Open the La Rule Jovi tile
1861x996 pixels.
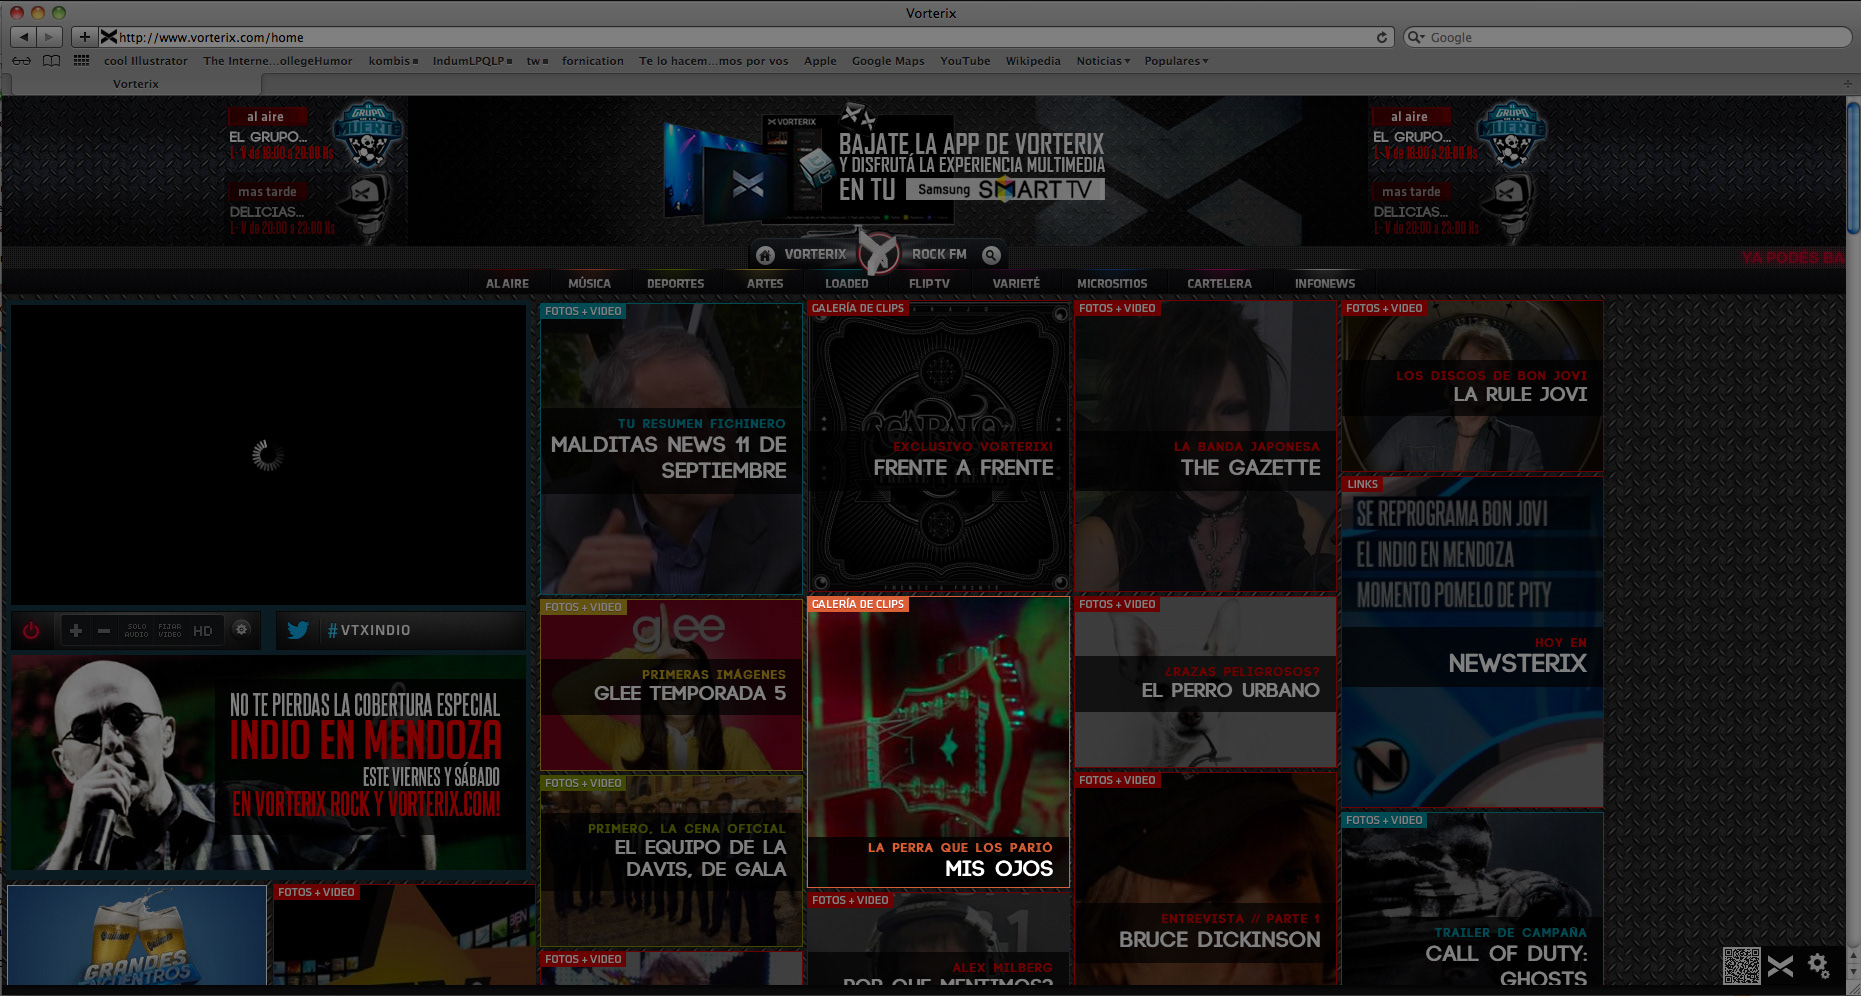pyautogui.click(x=1472, y=386)
